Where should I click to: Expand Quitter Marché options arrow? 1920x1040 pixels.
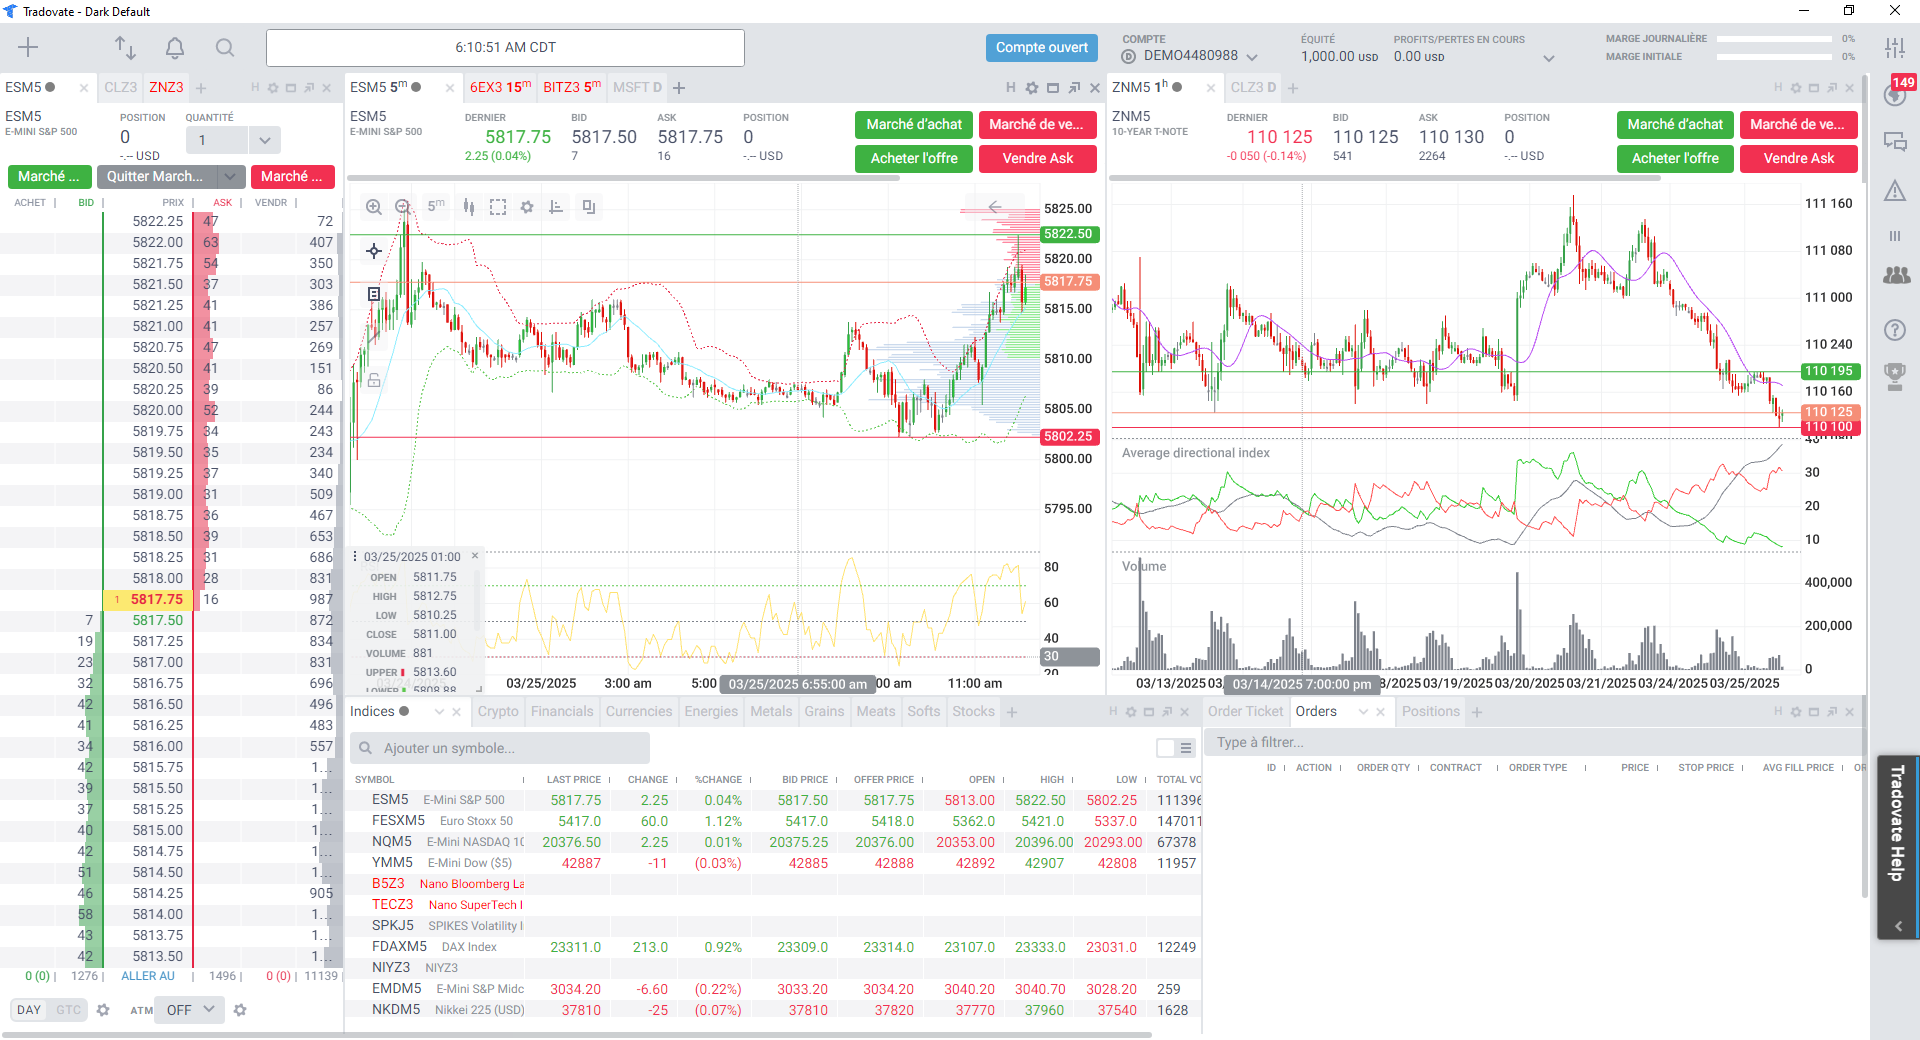click(x=231, y=177)
